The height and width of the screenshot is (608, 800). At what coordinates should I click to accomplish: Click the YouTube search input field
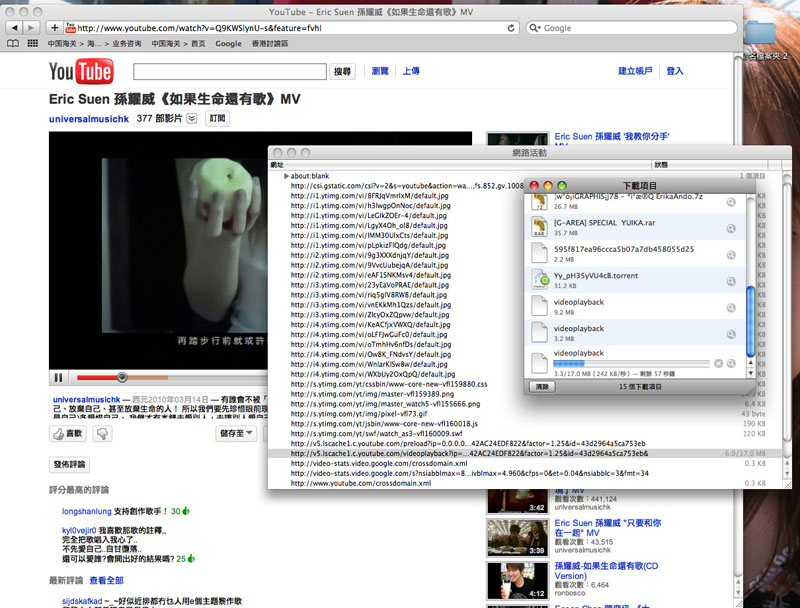point(230,72)
